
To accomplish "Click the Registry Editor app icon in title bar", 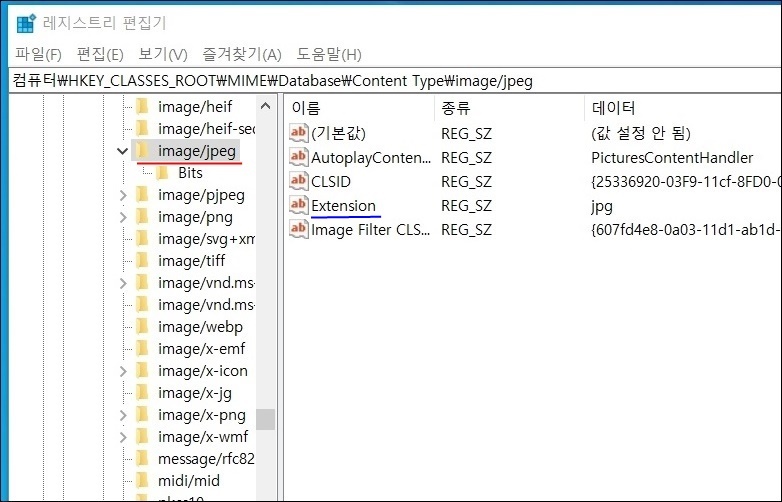I will pos(26,23).
